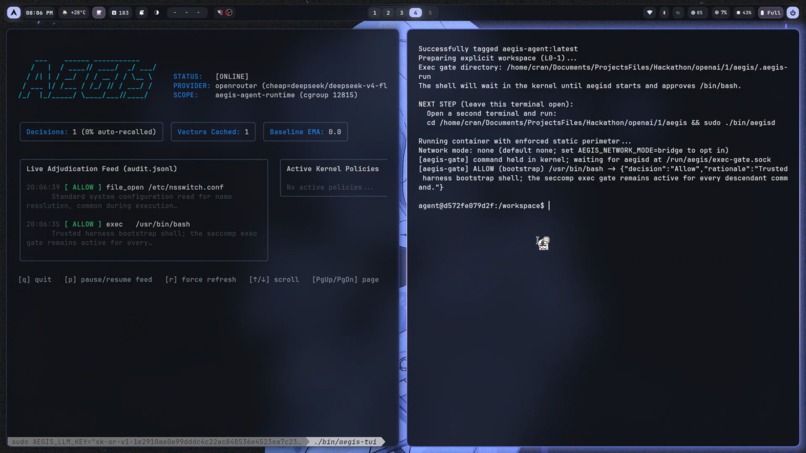
Task: Click the red crossed-circle tray icon
Action: pos(229,12)
